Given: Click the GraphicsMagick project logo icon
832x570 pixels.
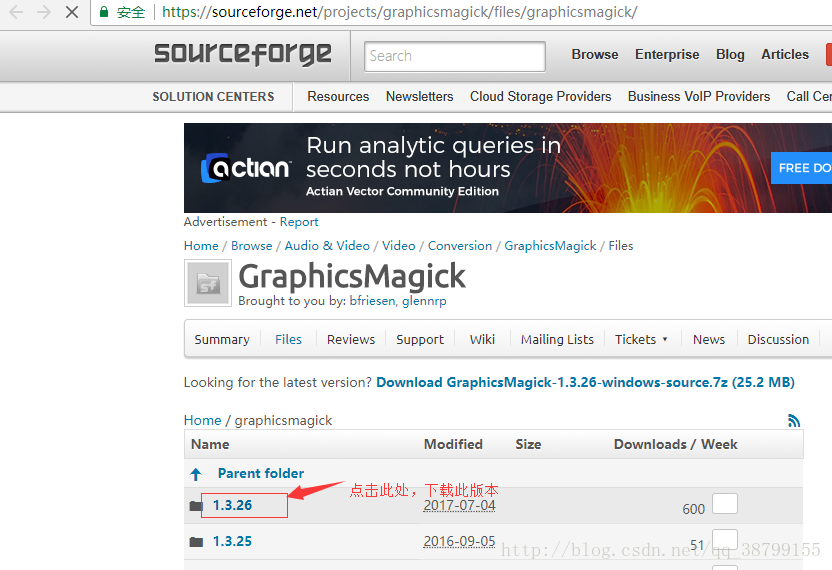Looking at the screenshot, I should pyautogui.click(x=208, y=283).
